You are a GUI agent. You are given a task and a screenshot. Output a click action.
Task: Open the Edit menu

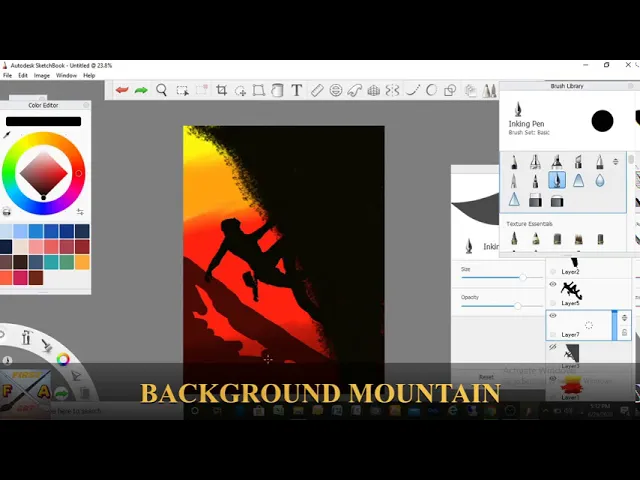[23, 76]
